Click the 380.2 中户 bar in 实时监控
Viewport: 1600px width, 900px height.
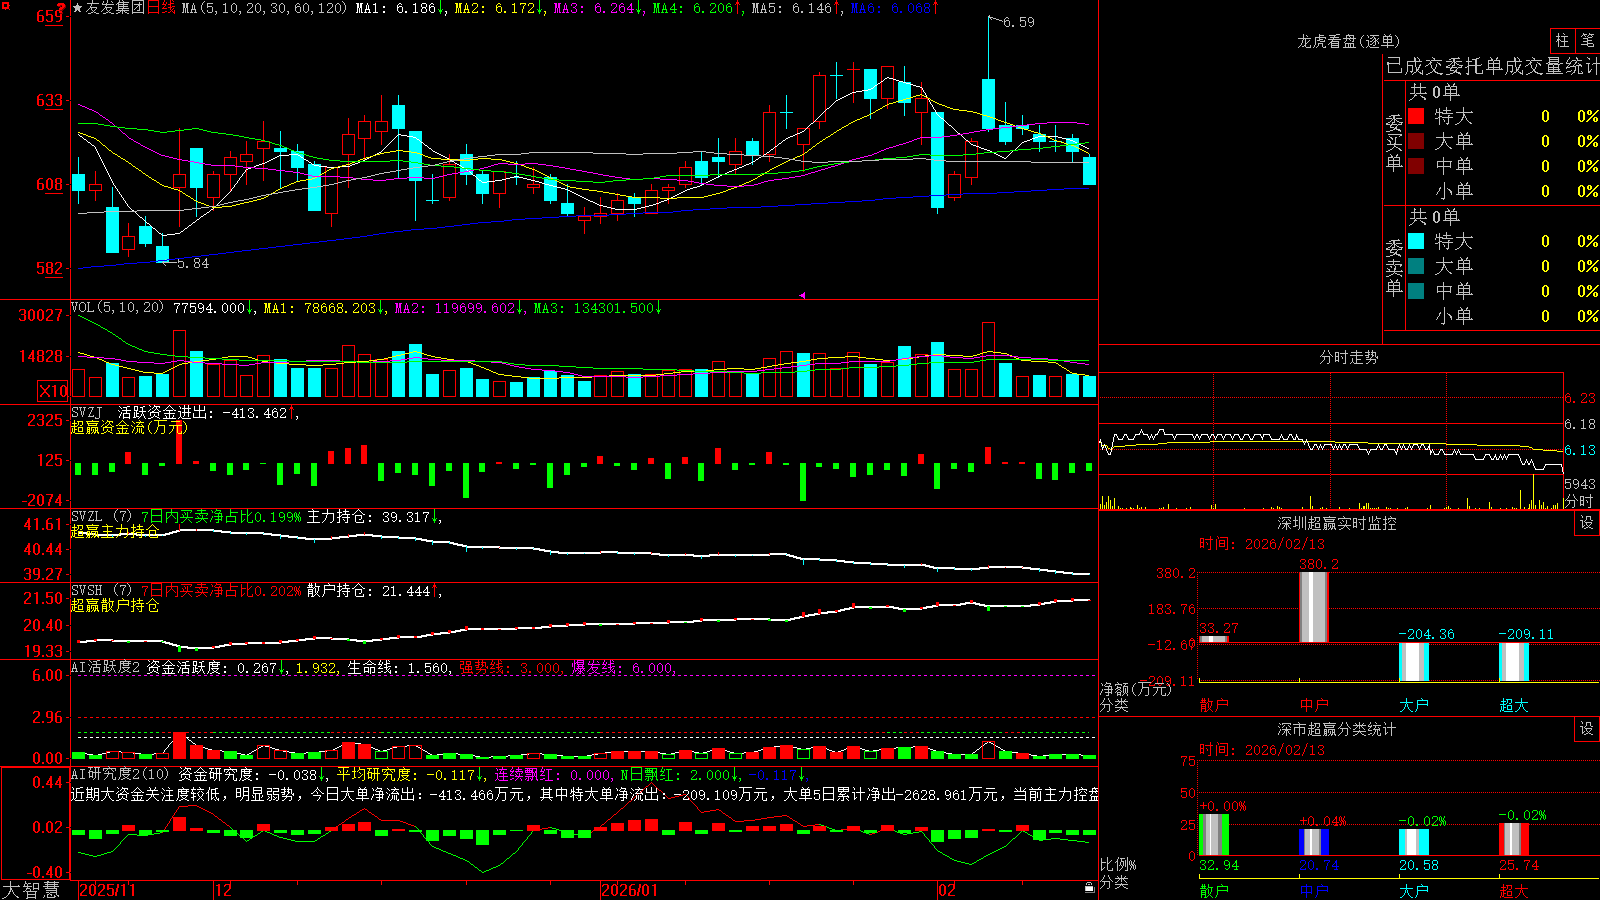click(x=1313, y=607)
